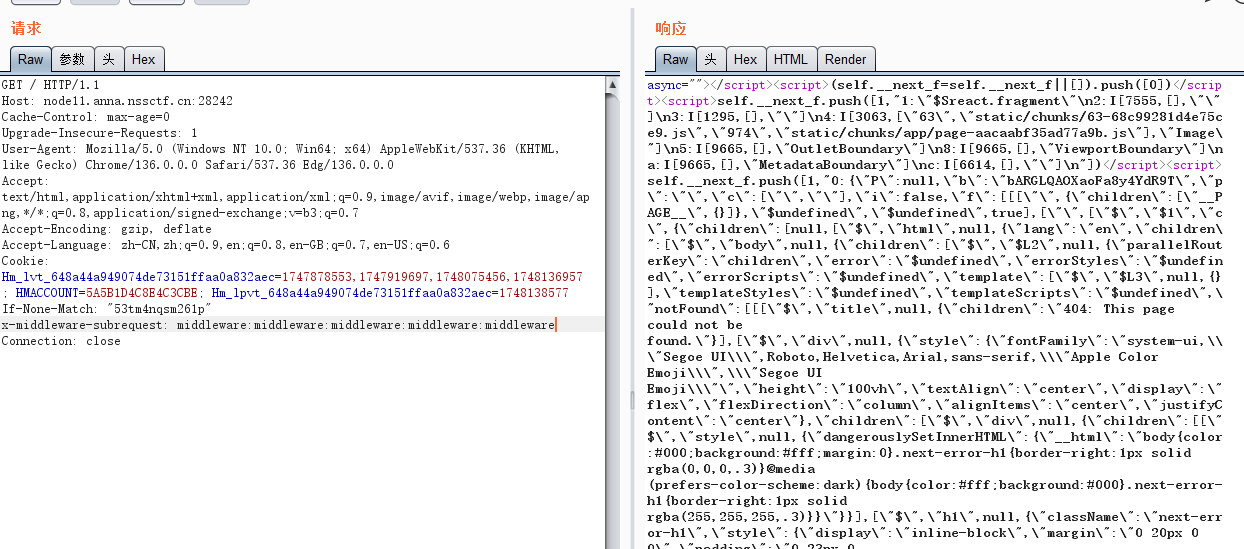Screen dimensions: 1244x549
Task: Click the User-Agent header line
Action: (x=281, y=149)
